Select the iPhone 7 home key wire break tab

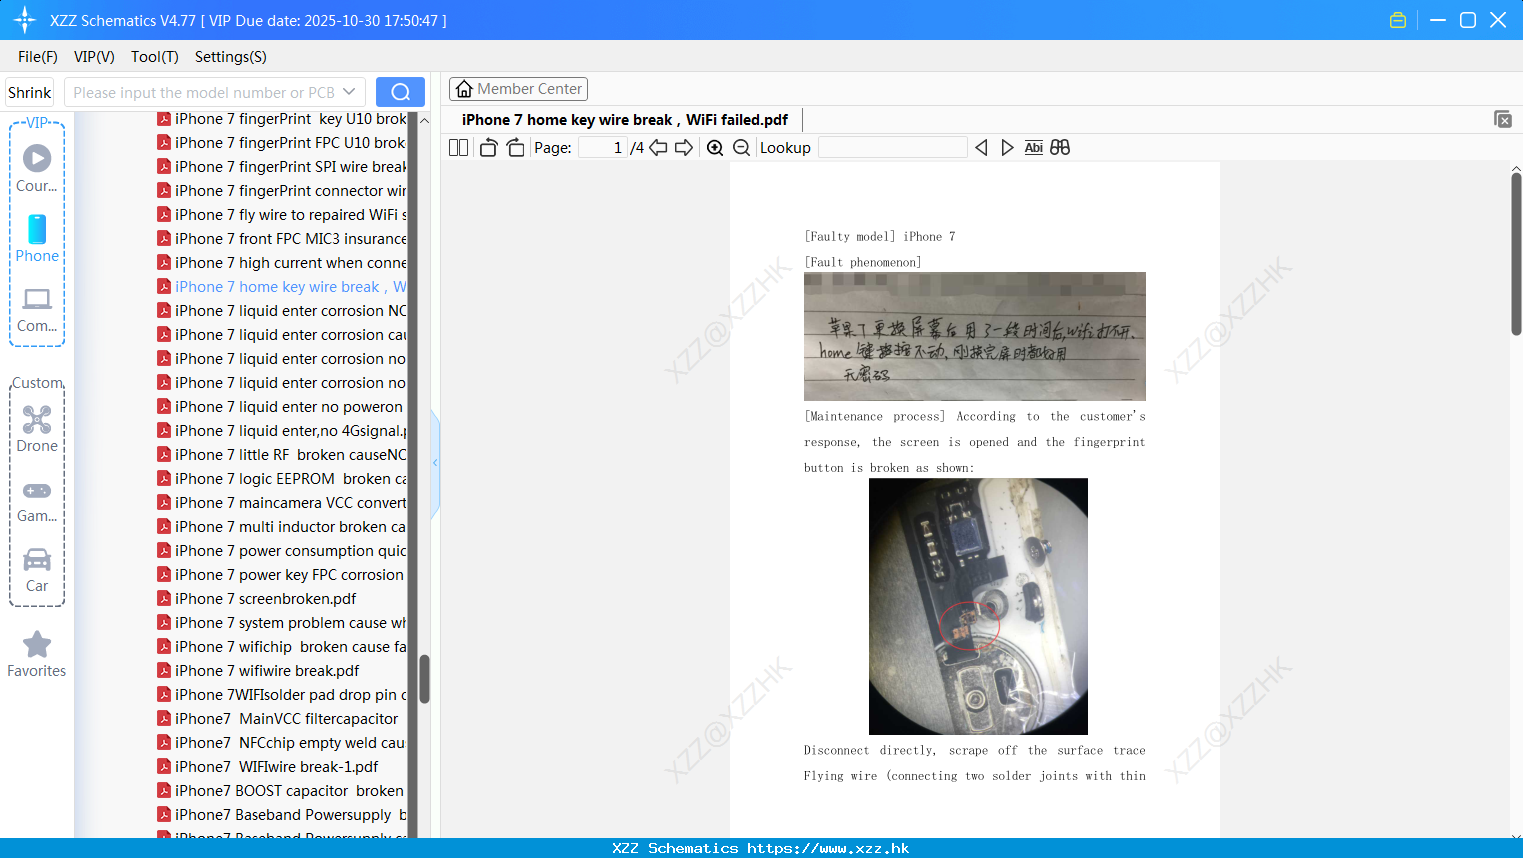point(625,120)
